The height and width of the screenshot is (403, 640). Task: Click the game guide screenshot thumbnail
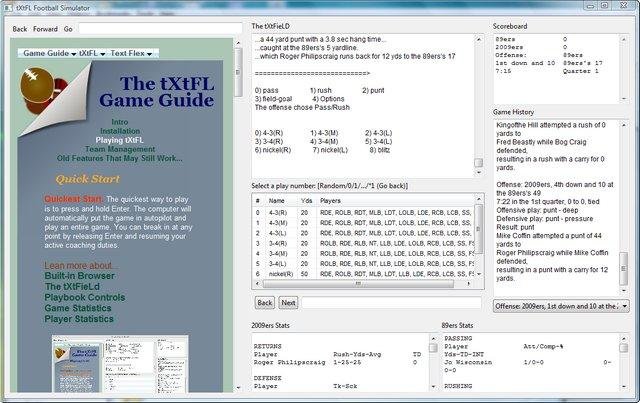[x=120, y=364]
